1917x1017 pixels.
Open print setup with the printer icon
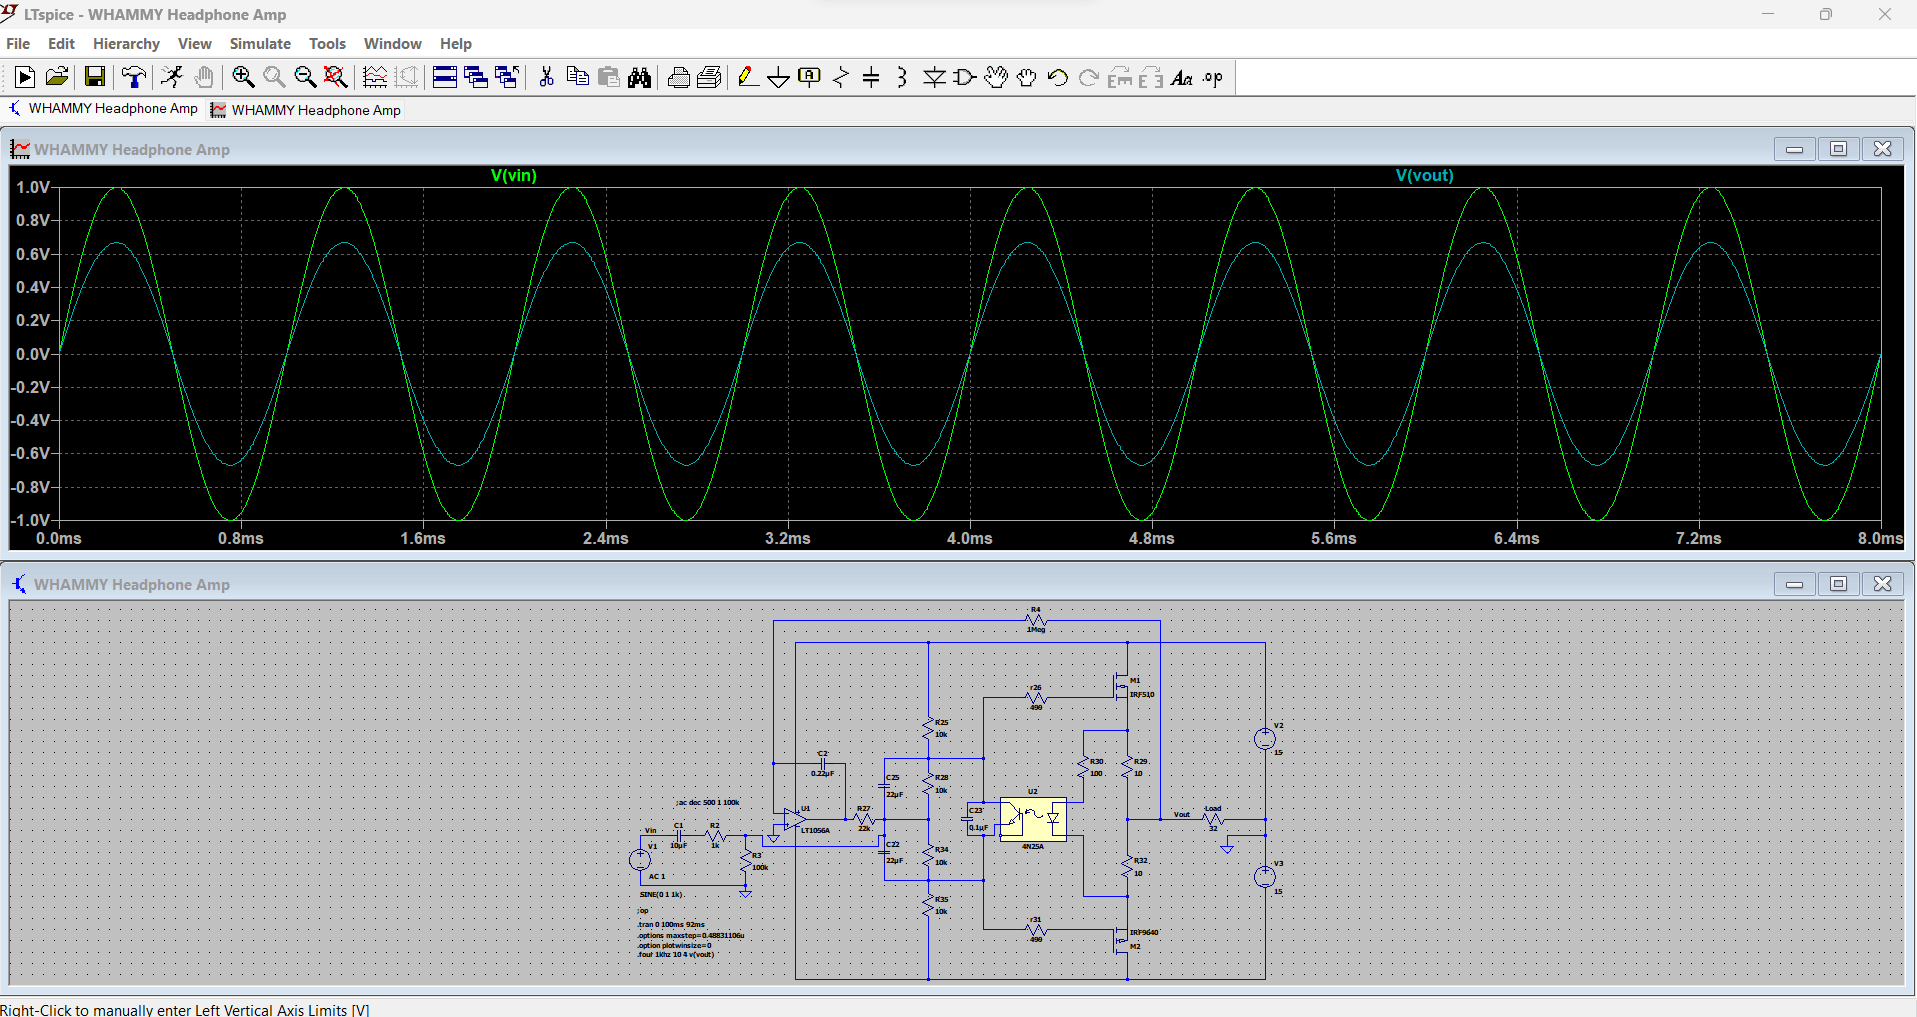(x=678, y=77)
